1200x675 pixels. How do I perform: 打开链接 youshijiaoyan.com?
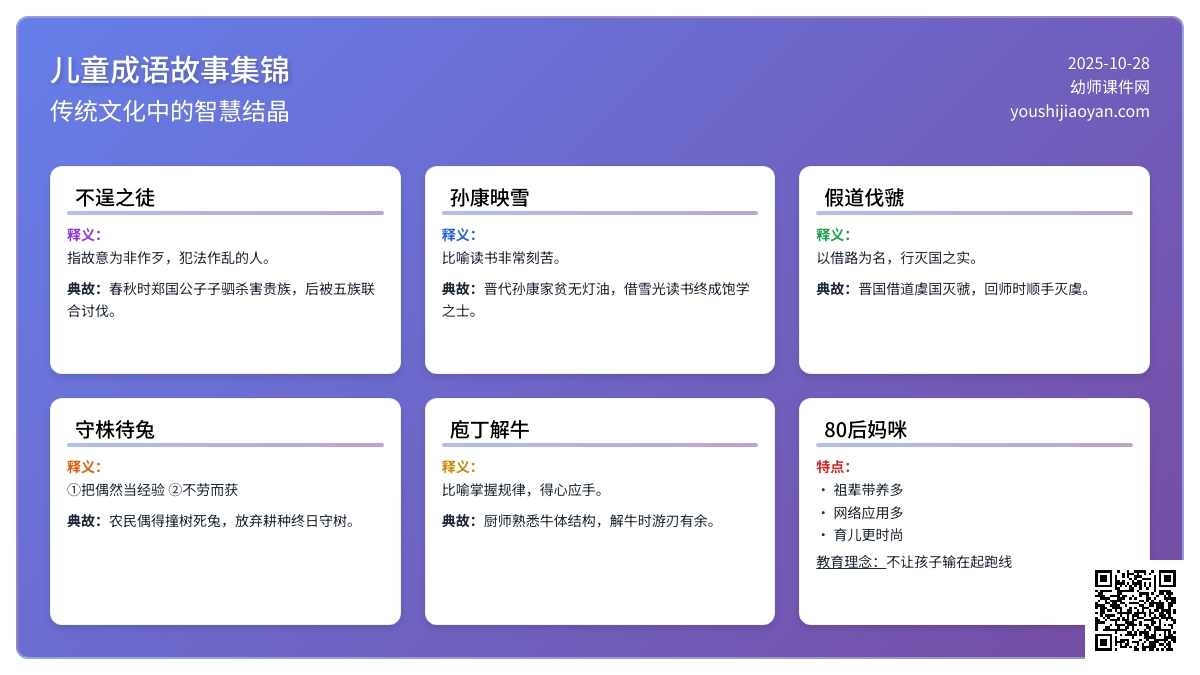click(x=1078, y=112)
